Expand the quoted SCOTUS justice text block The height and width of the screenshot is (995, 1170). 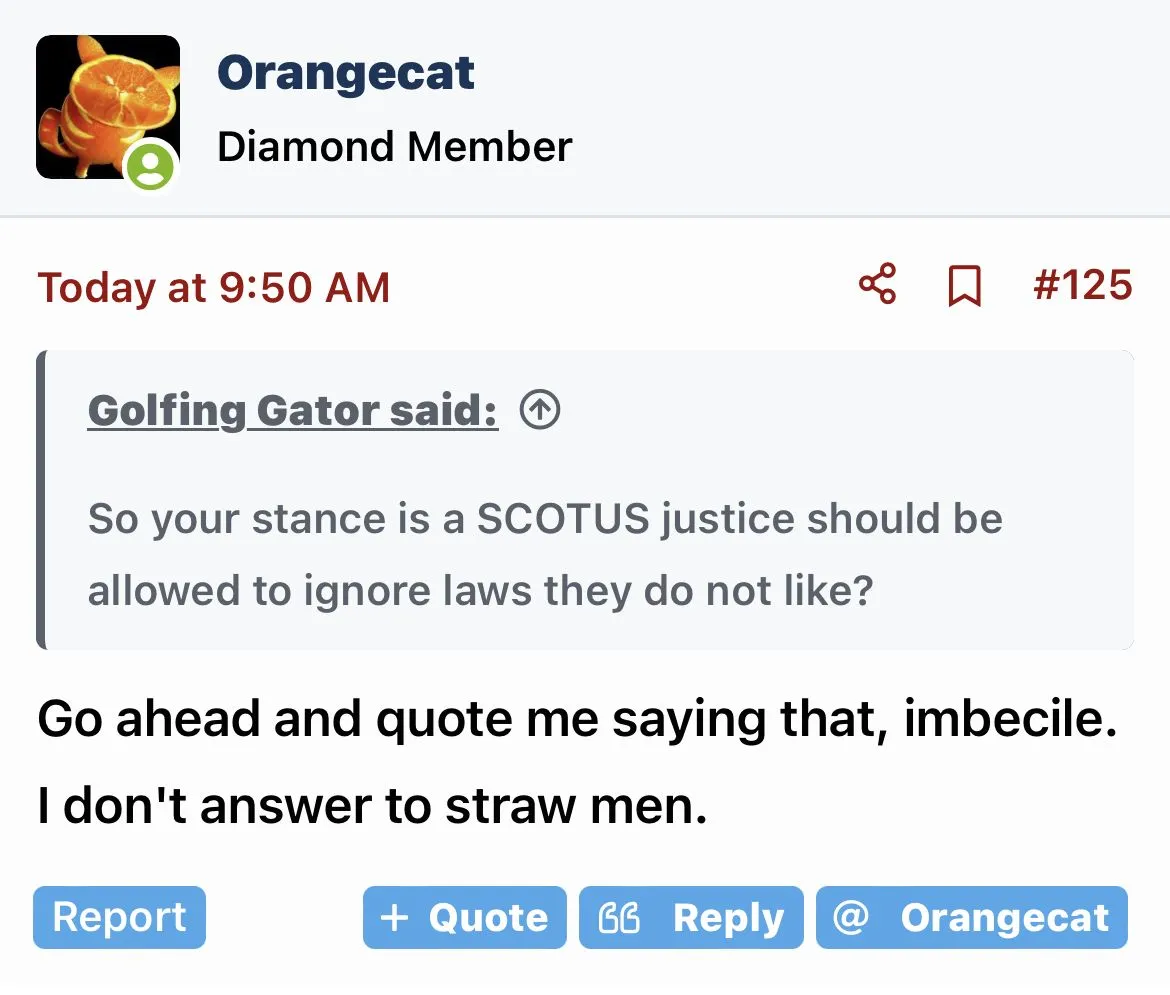pyautogui.click(x=545, y=554)
